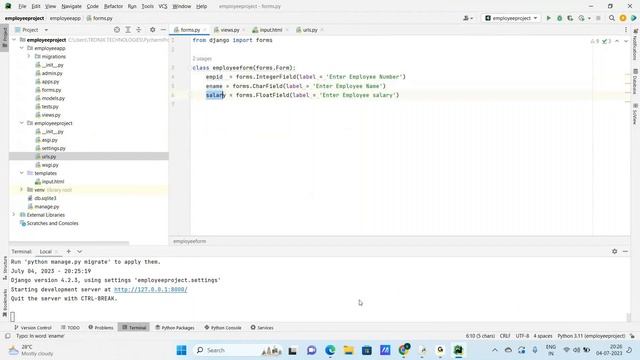Open Search Everywhere magnifier icon
640x360 pixels.
612,18
